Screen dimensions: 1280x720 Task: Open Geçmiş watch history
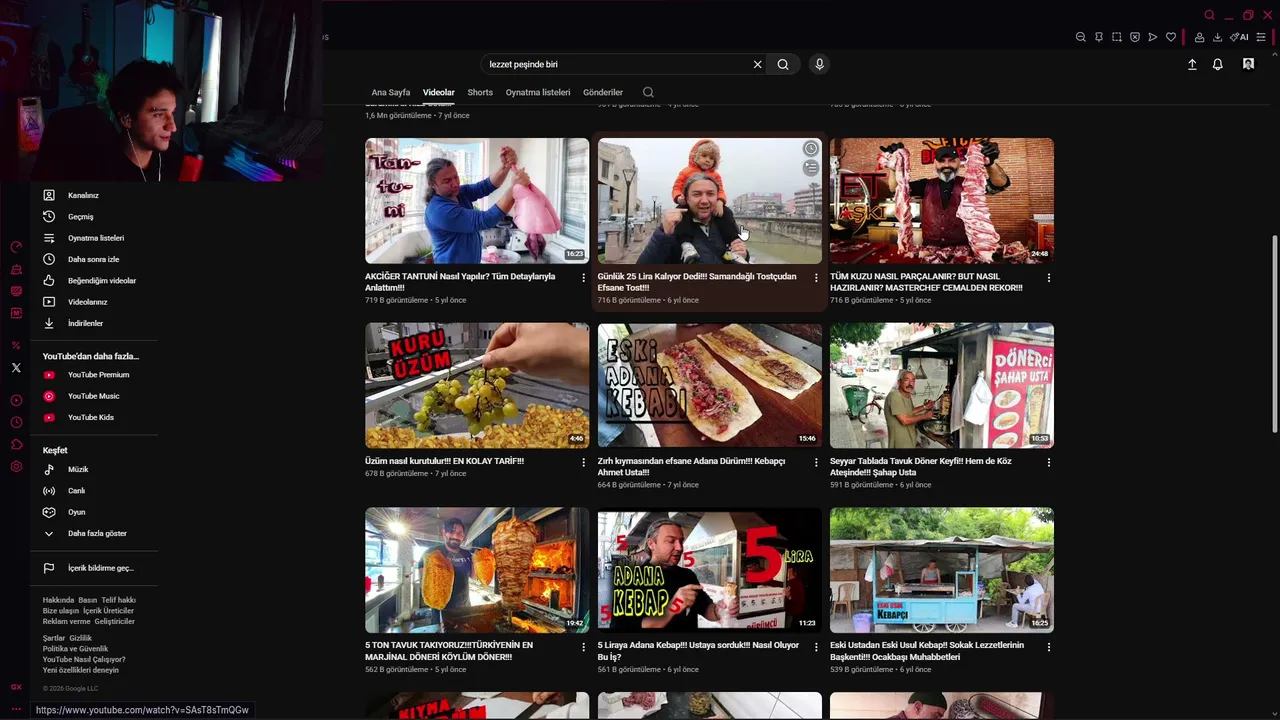[x=93, y=217]
